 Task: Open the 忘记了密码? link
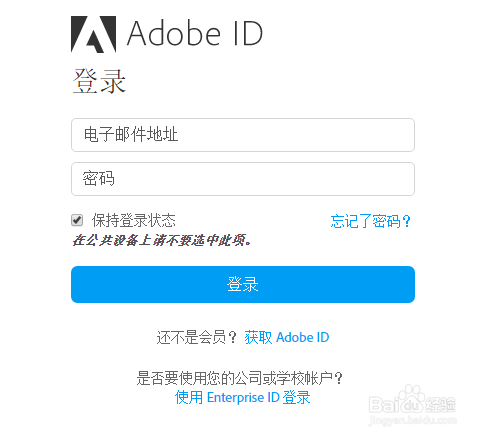tap(370, 221)
